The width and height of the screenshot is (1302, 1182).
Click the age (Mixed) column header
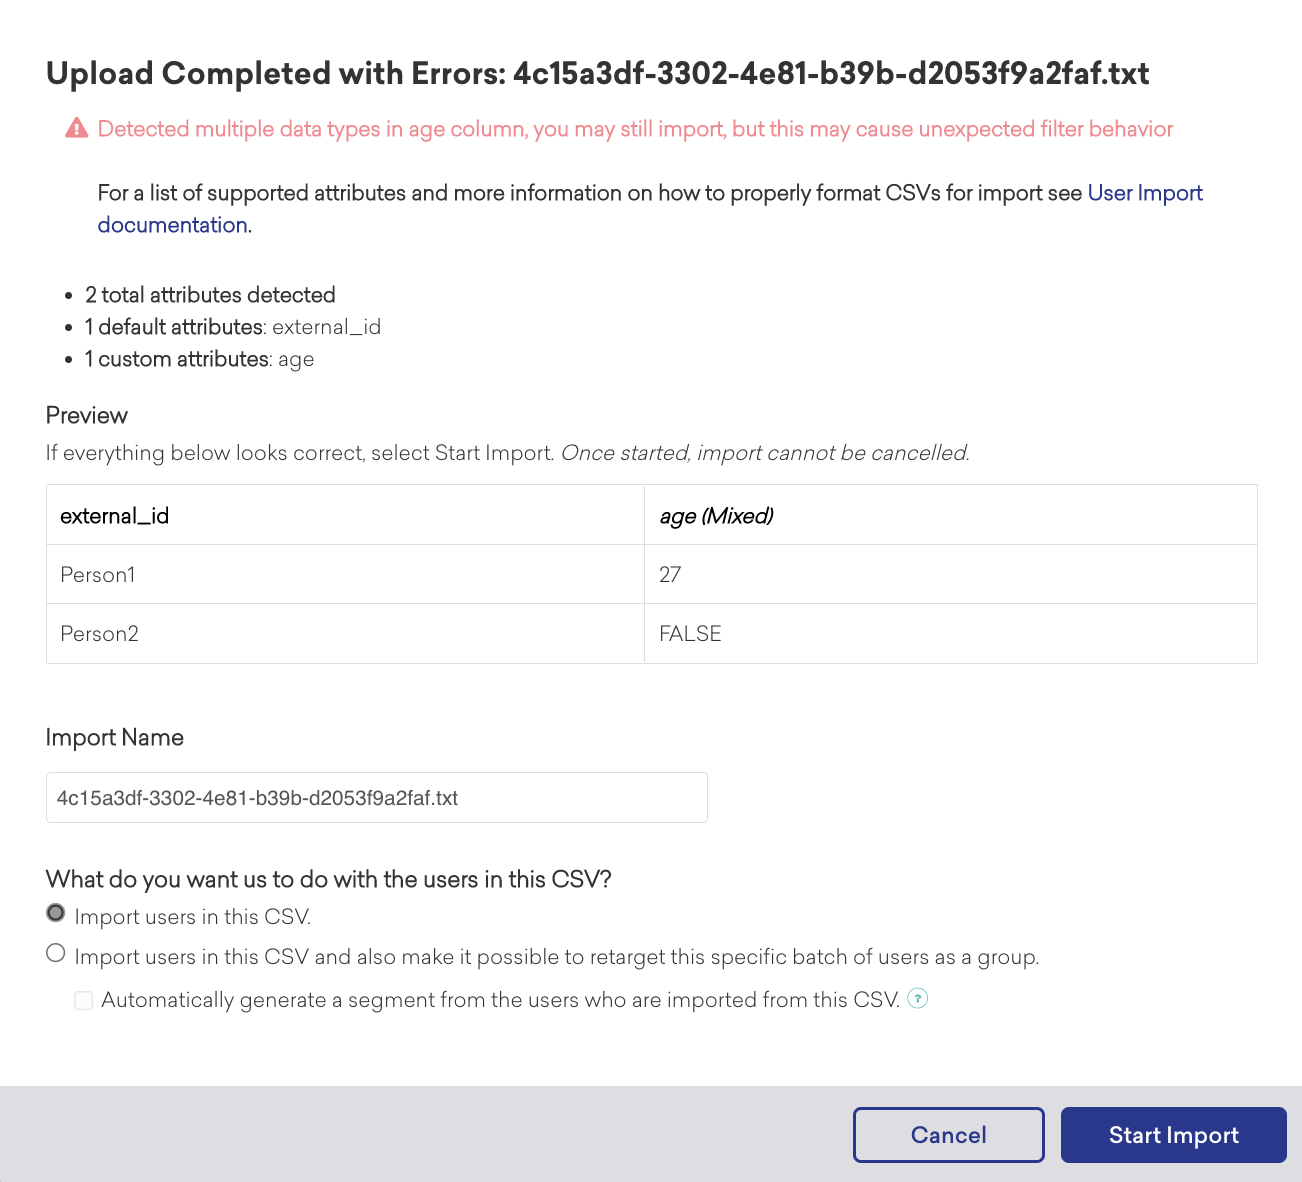(x=950, y=515)
